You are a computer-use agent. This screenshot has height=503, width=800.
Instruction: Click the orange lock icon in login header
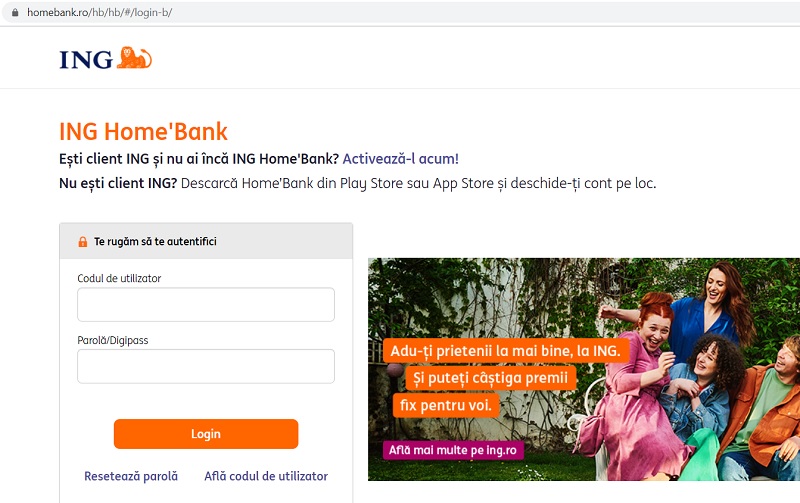tap(83, 242)
